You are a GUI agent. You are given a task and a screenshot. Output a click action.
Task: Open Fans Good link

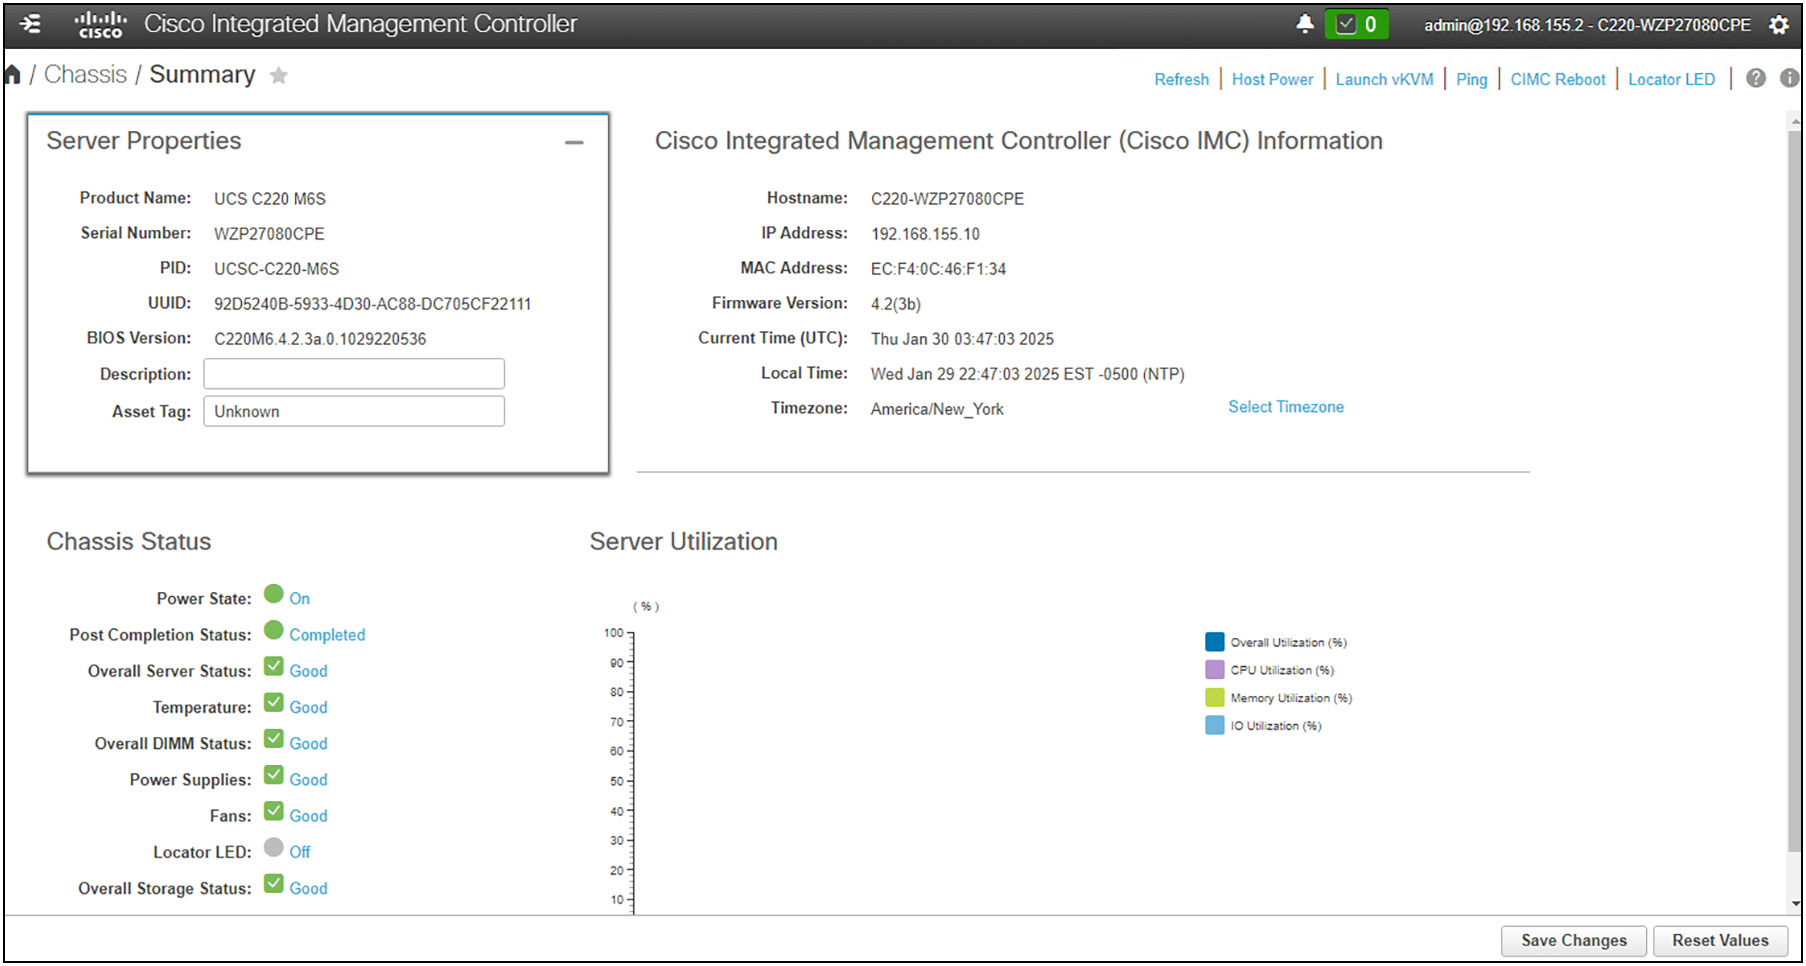(x=308, y=816)
